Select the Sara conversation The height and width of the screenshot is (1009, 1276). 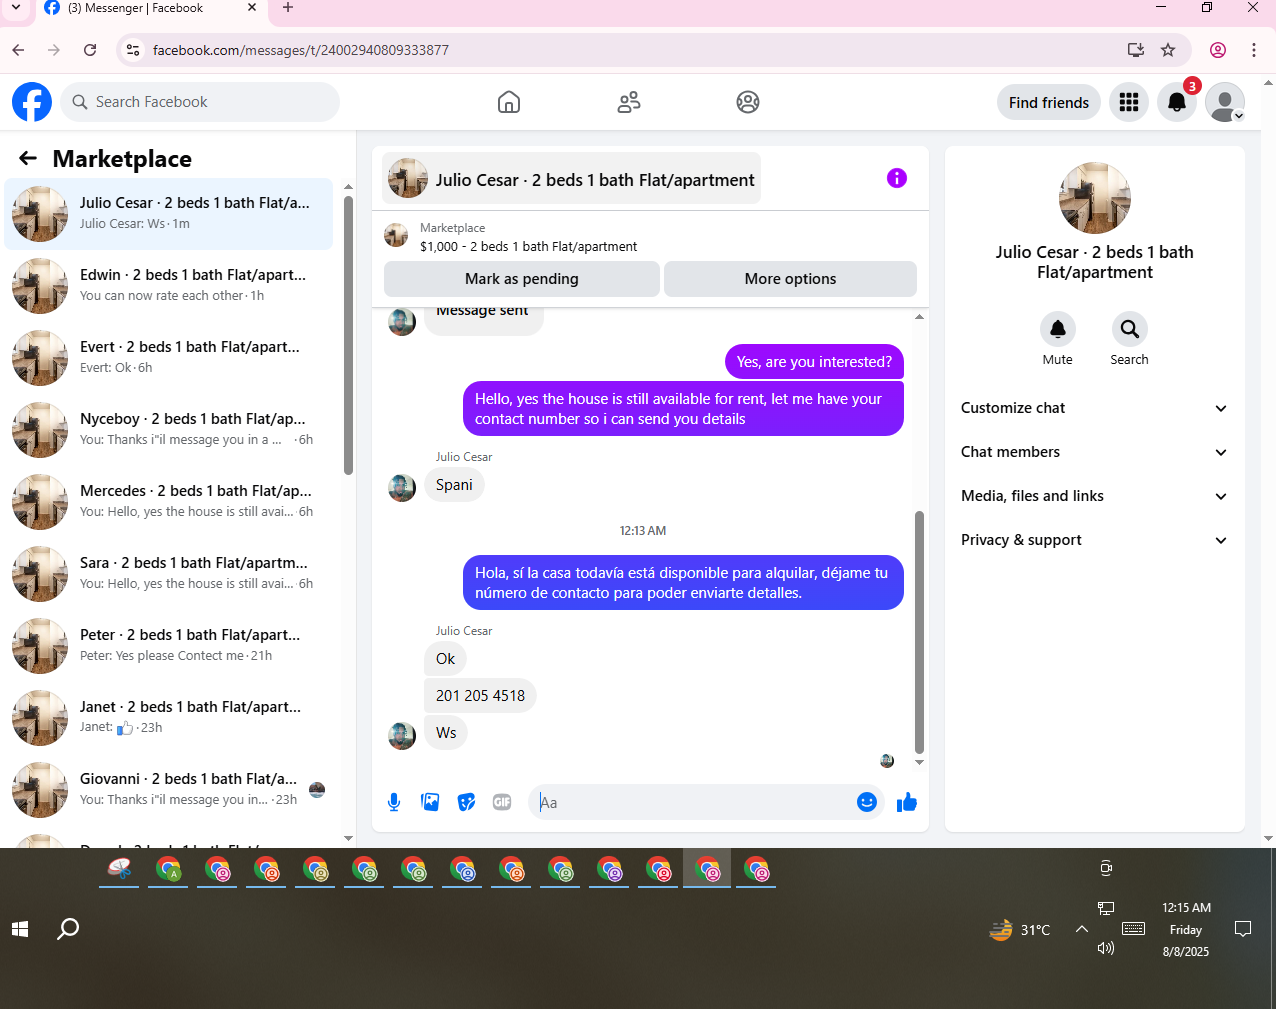(x=169, y=574)
